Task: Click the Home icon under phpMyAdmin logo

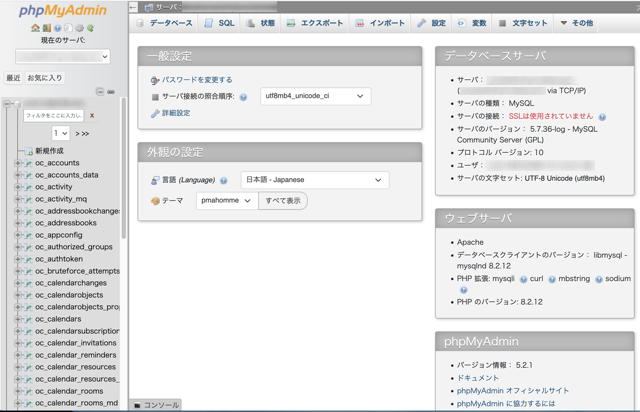Action: 35,28
